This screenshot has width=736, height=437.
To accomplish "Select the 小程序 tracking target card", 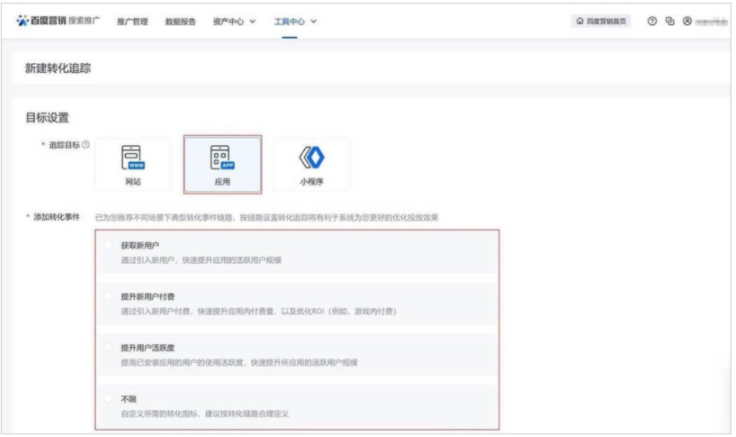I will (x=312, y=165).
